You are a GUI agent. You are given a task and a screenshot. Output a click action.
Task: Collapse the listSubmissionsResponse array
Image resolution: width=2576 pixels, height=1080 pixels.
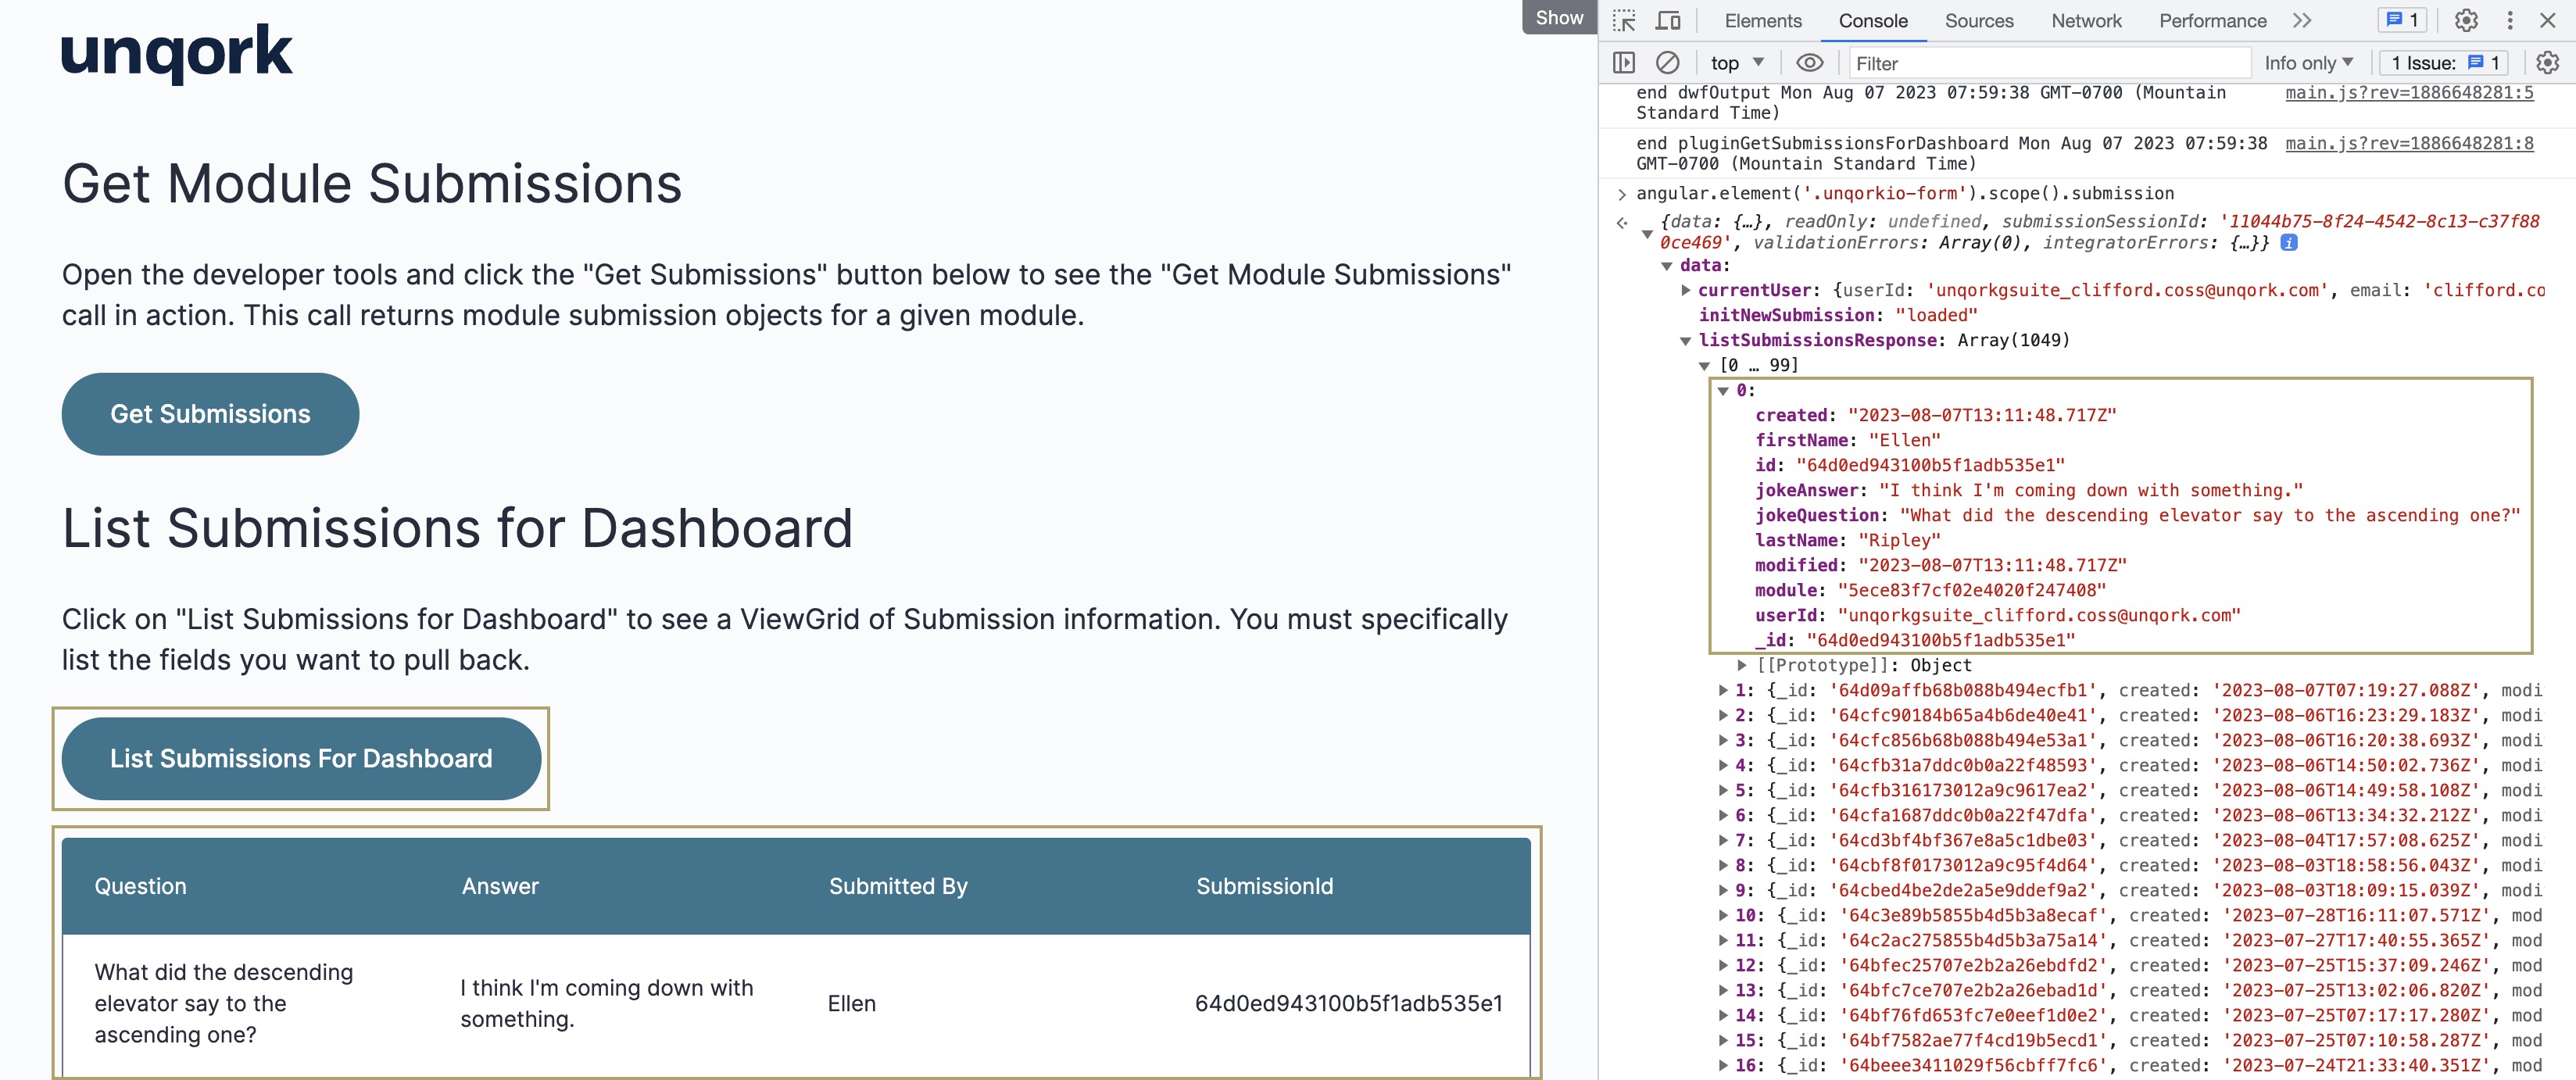(1686, 341)
